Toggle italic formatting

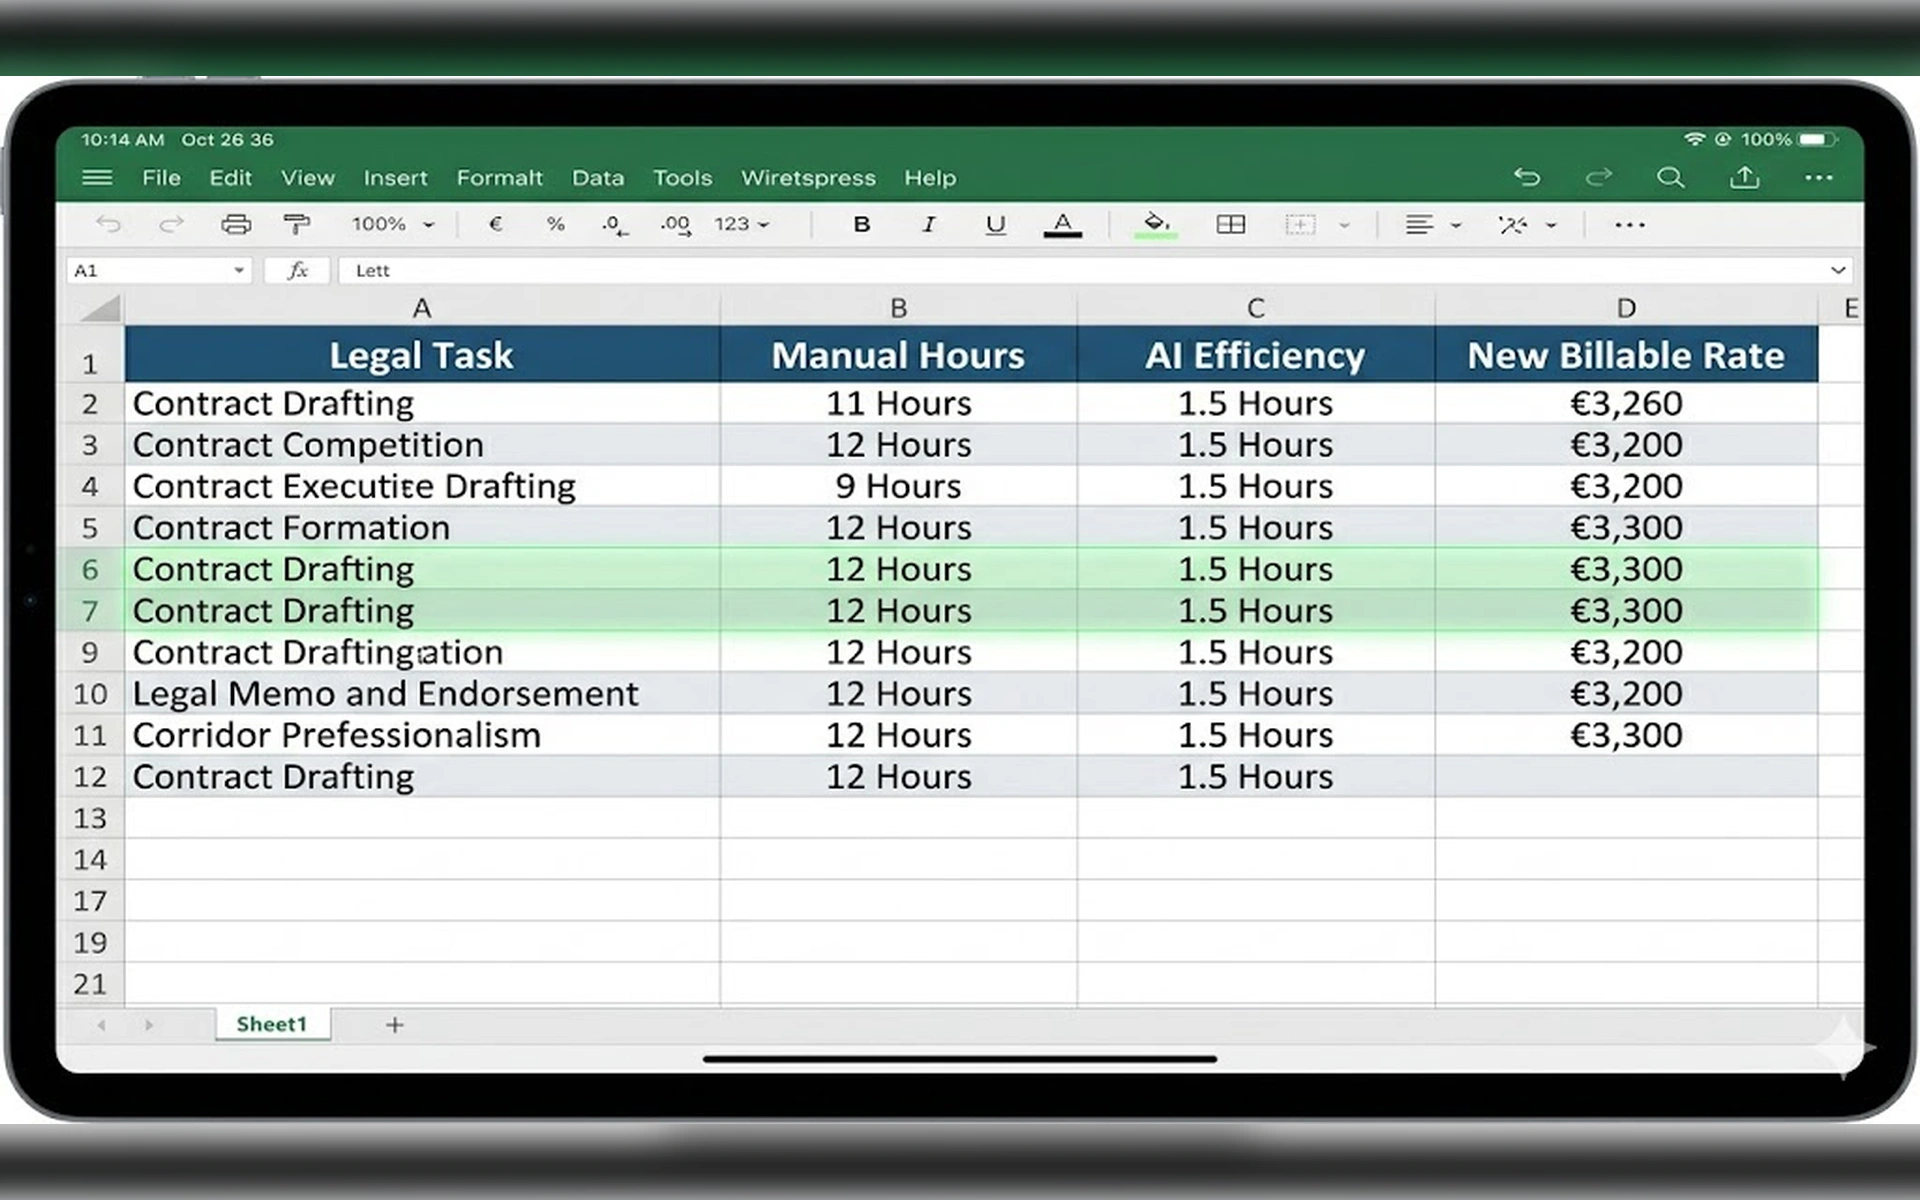(928, 224)
